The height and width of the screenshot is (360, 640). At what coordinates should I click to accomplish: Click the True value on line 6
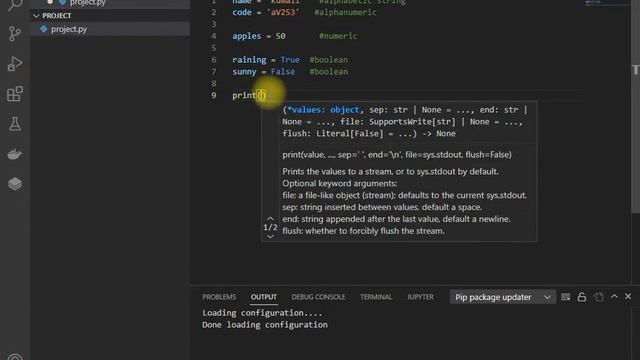click(x=290, y=60)
